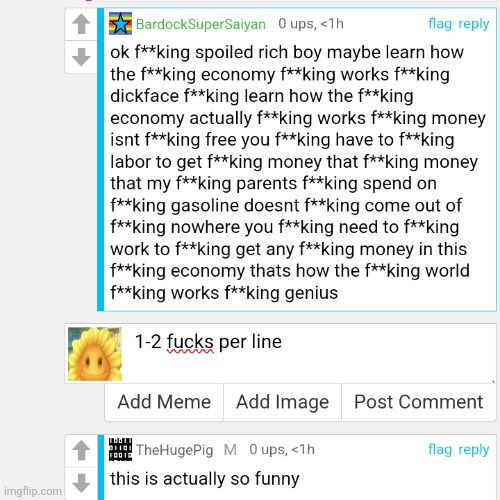
Task: Flag BardockSuperSaiyan's comment
Action: (x=440, y=24)
